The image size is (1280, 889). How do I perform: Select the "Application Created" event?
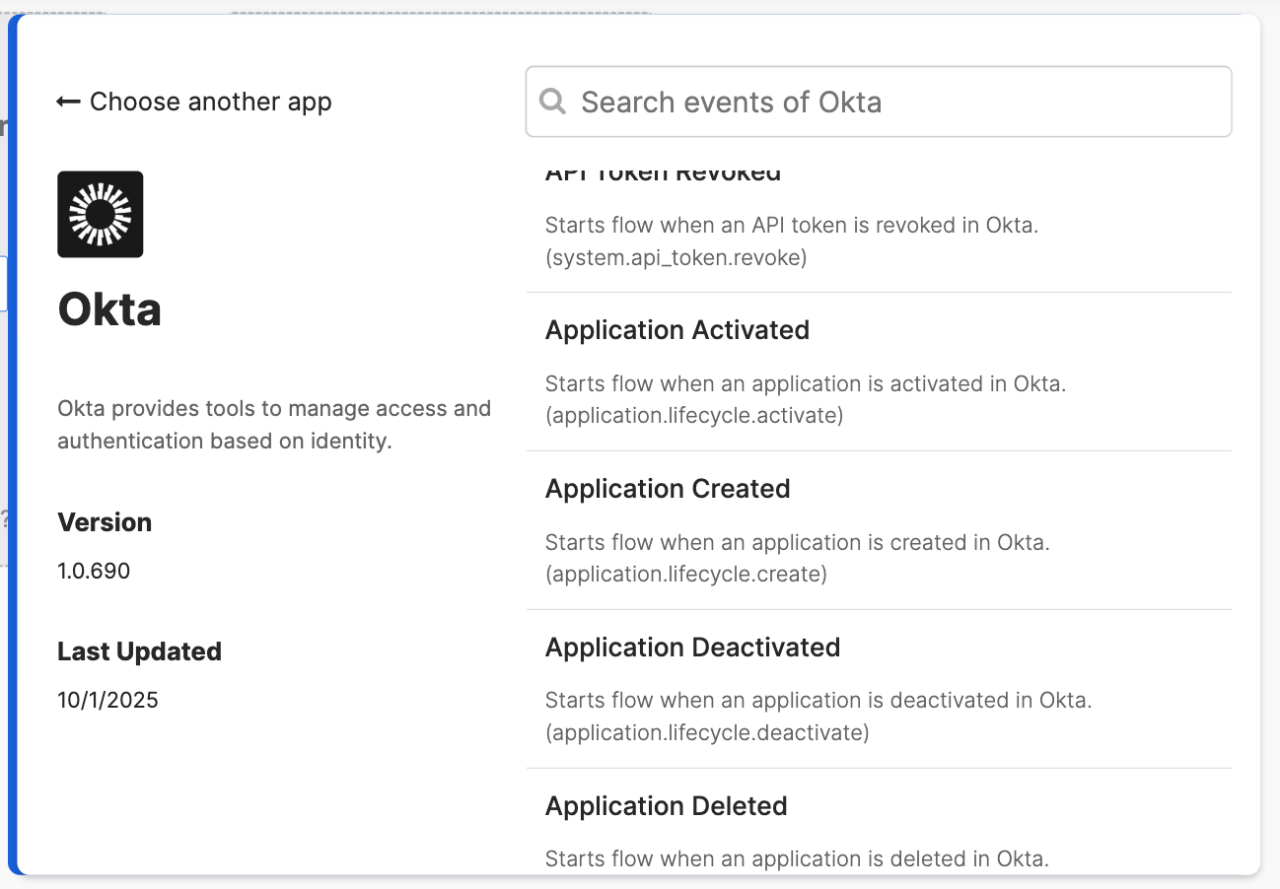point(667,489)
